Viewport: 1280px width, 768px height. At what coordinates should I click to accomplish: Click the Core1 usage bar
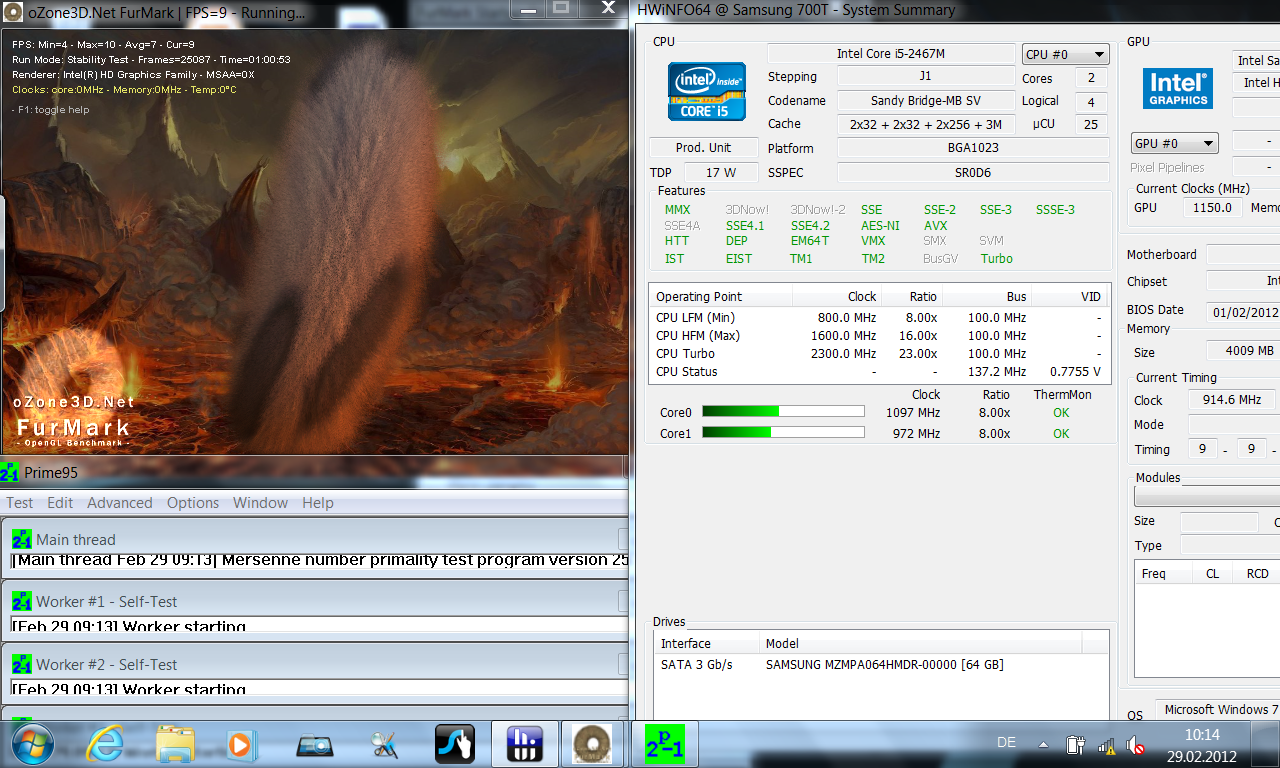783,432
